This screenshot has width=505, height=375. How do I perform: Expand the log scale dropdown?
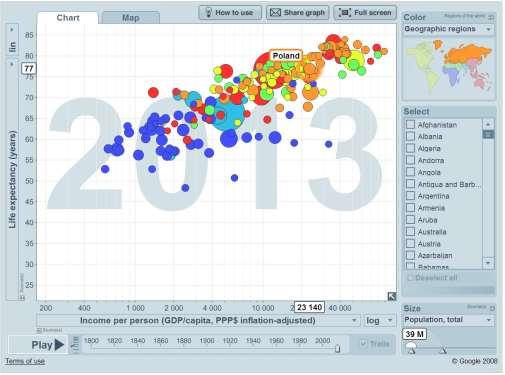[379, 321]
